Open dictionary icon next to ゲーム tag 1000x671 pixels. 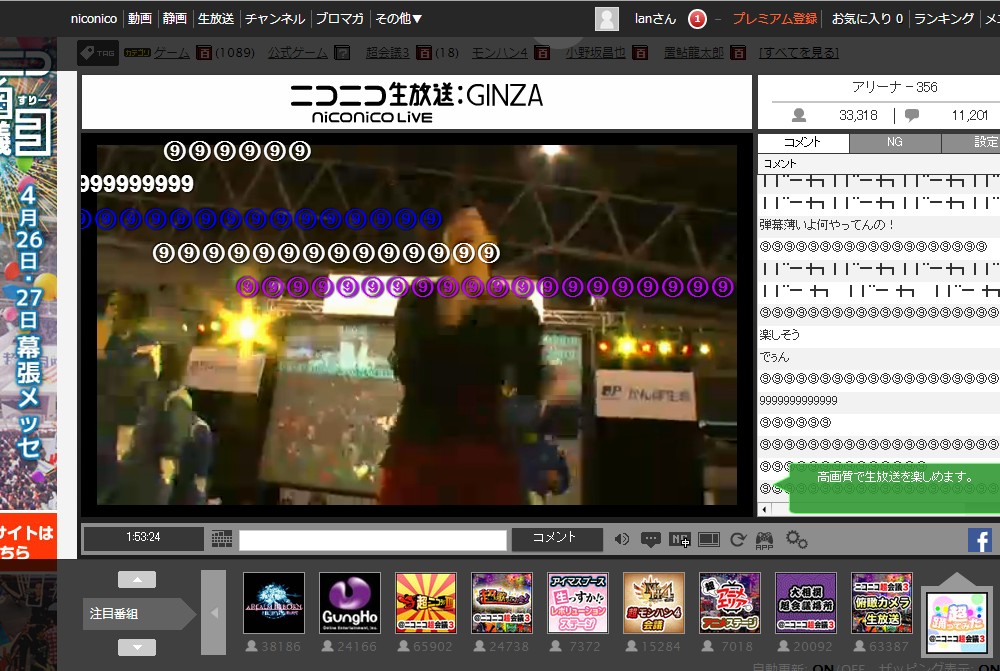pos(203,53)
